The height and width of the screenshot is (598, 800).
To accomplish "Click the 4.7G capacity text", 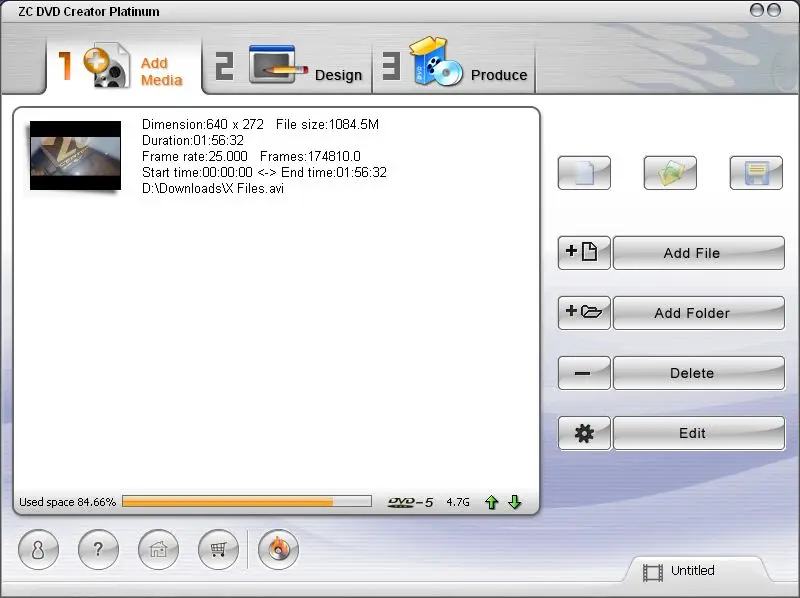I will pos(458,503).
